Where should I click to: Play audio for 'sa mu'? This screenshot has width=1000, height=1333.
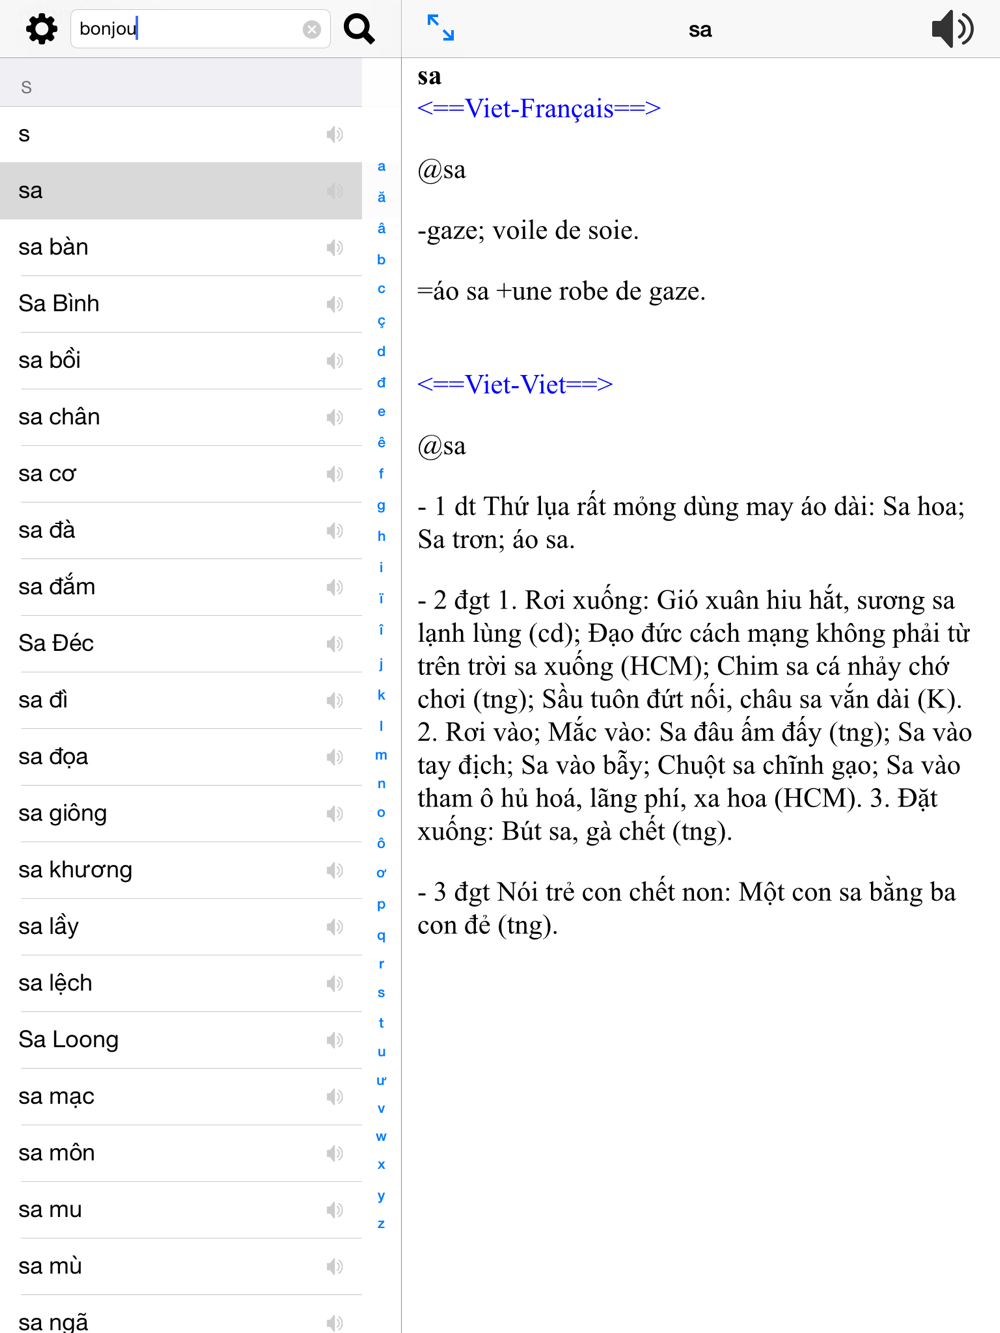pos(335,1210)
